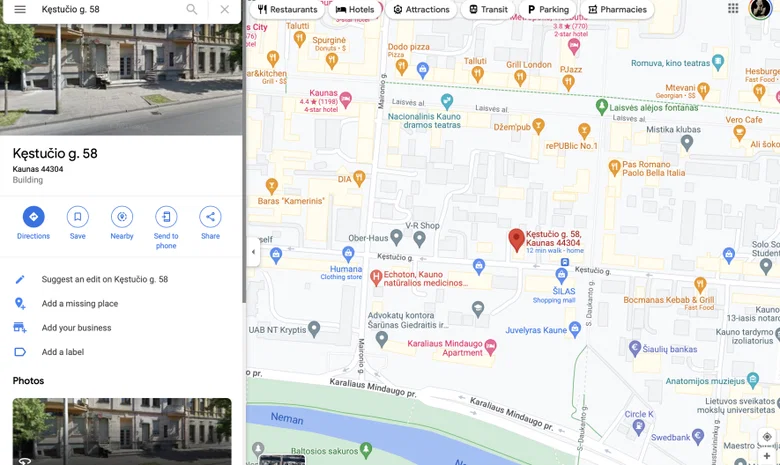Select Humana clothing store pin
This screenshot has height=465, width=780.
click(x=348, y=254)
